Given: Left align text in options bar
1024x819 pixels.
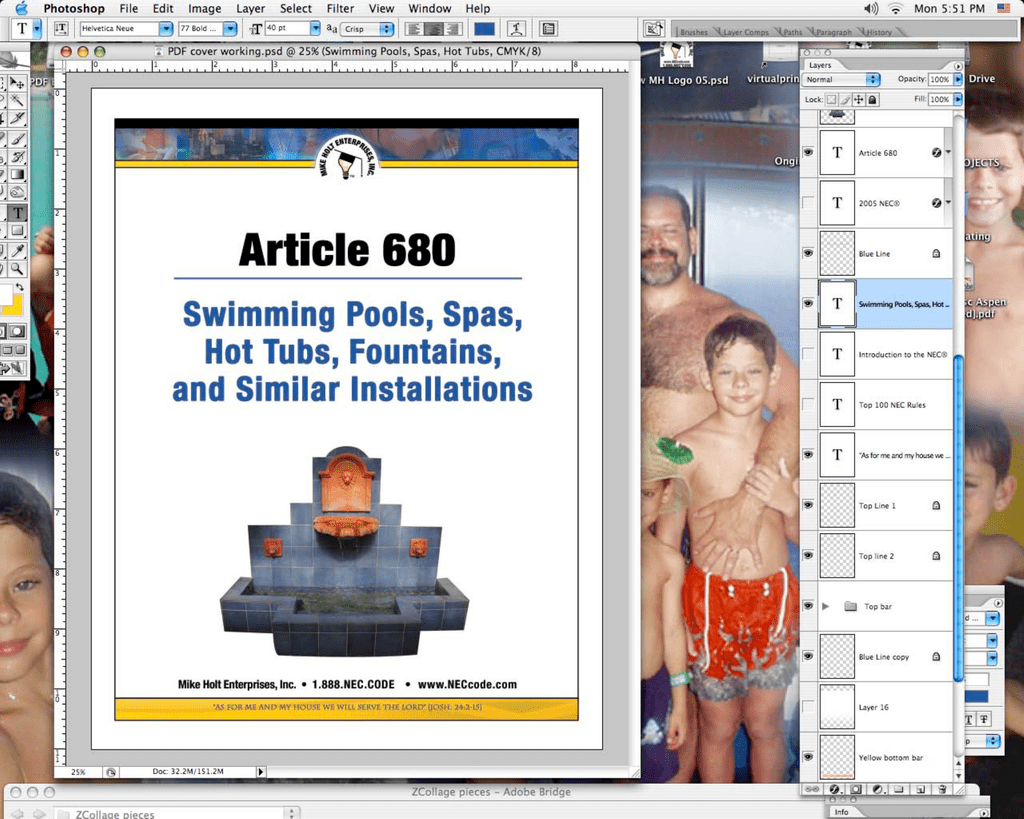Looking at the screenshot, I should click(413, 29).
